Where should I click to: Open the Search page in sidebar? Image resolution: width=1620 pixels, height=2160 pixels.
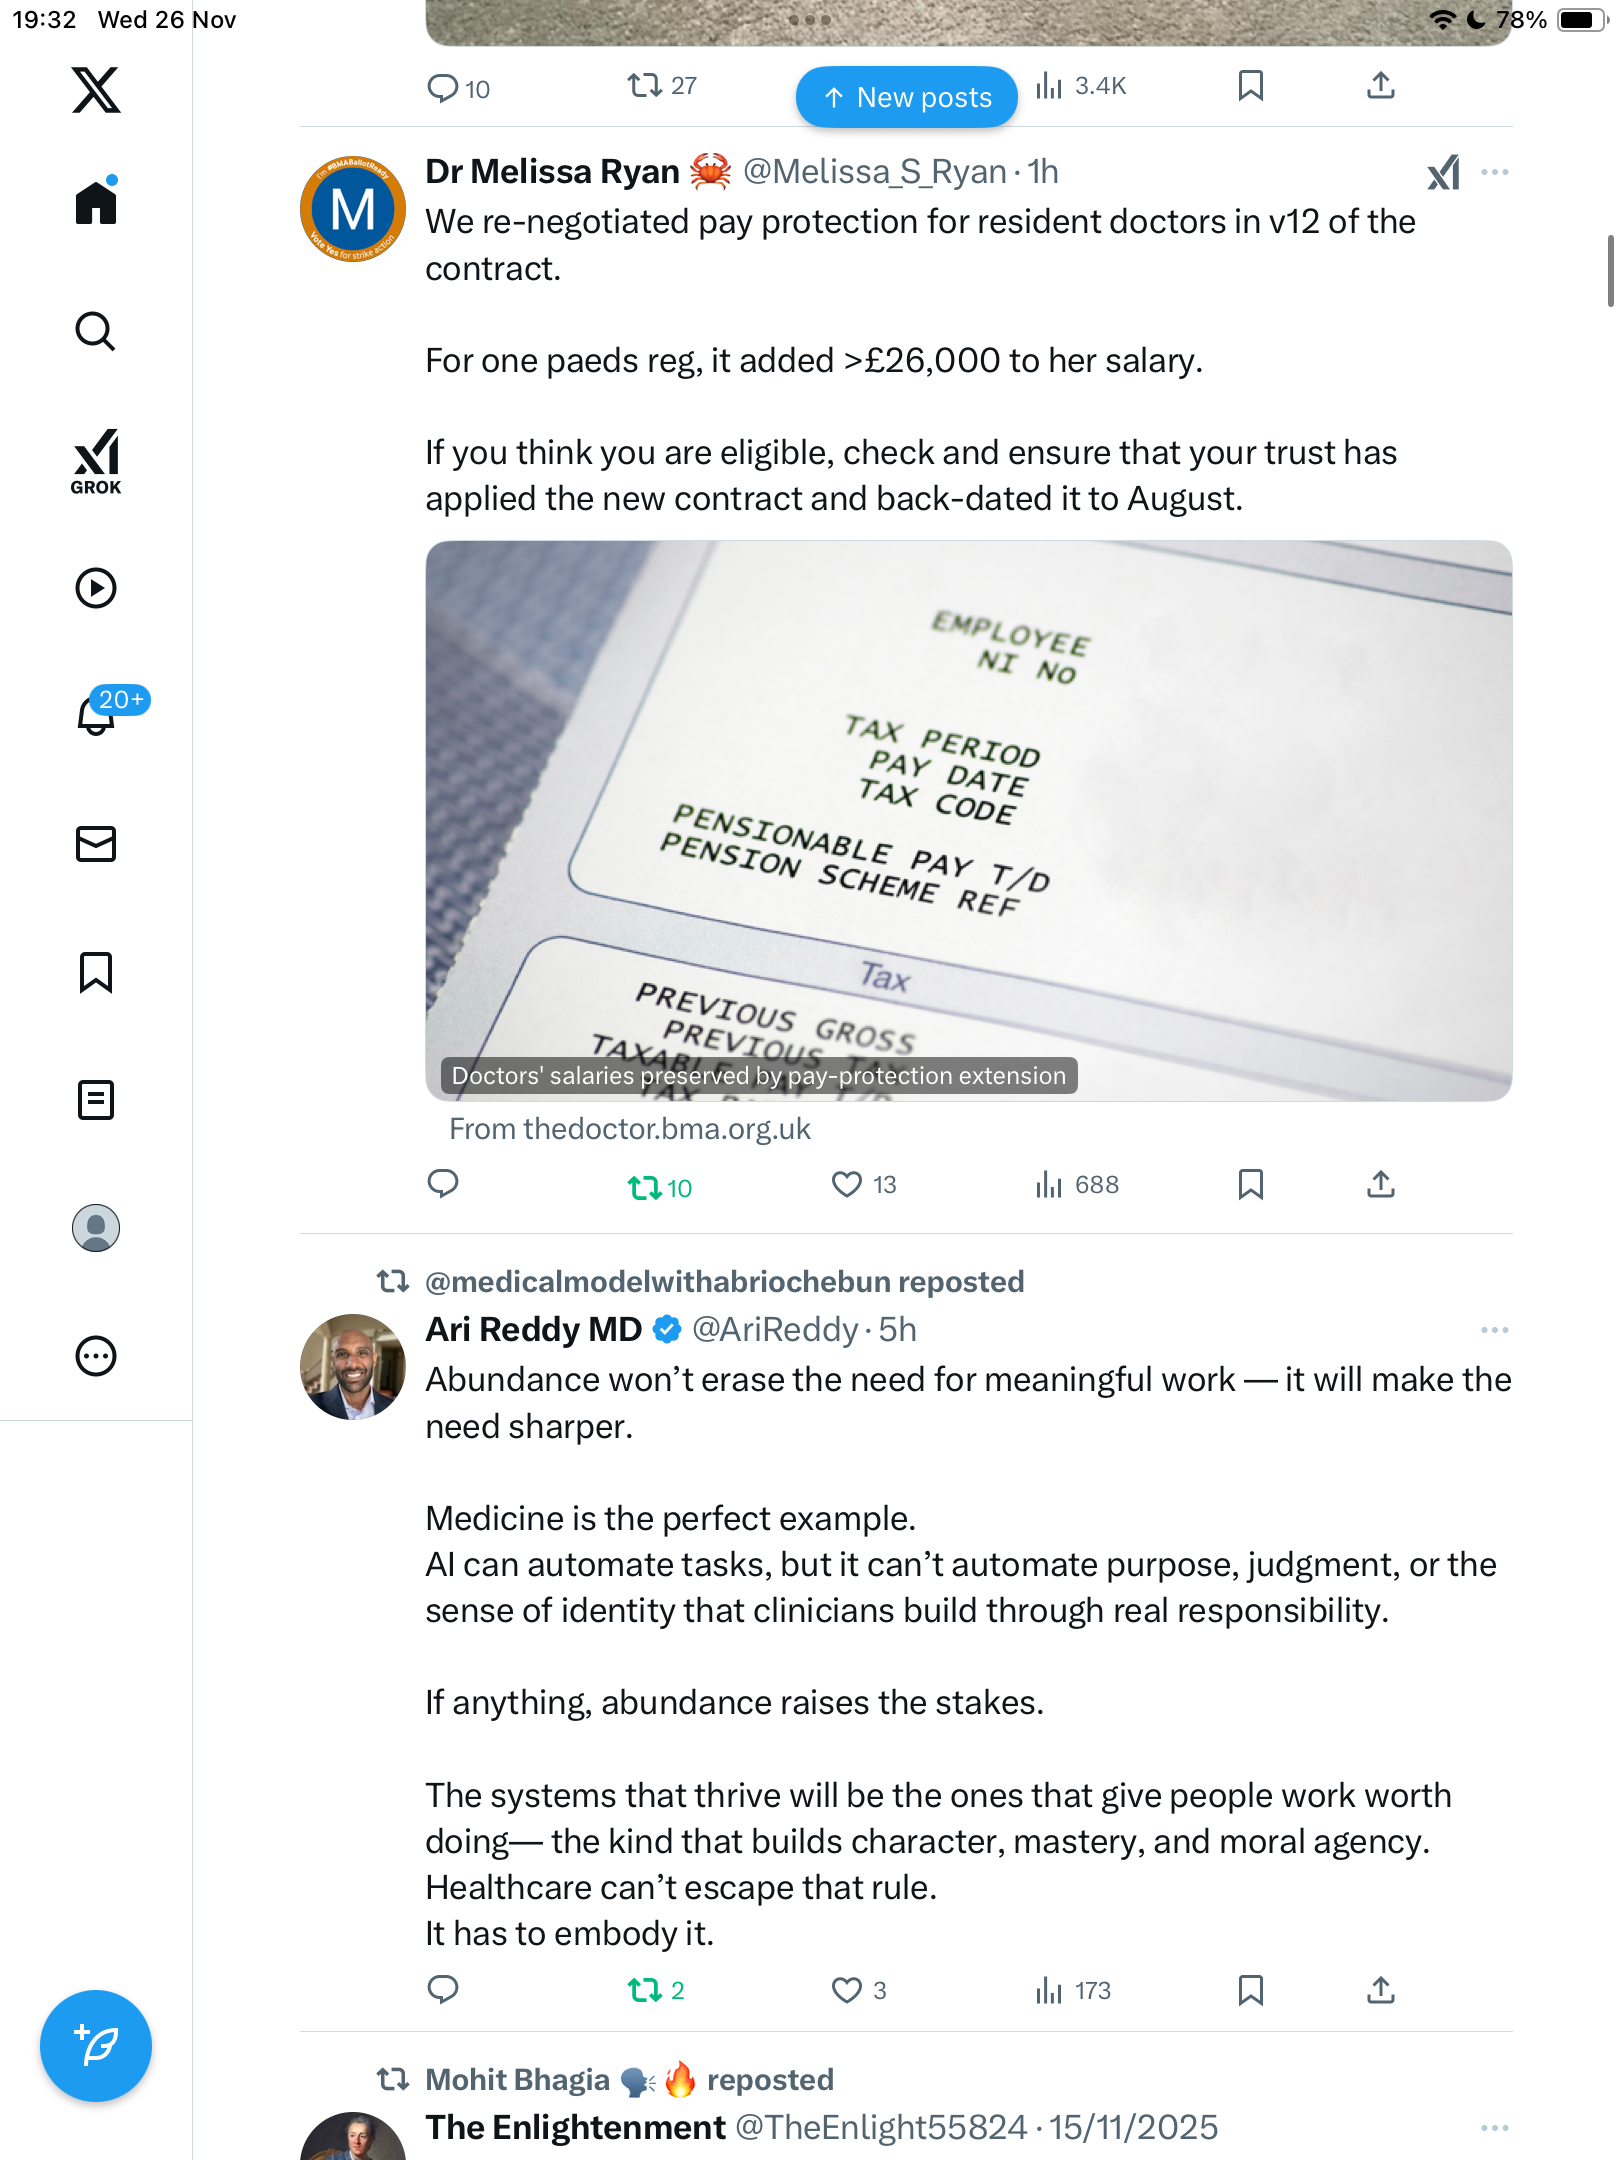pos(96,332)
